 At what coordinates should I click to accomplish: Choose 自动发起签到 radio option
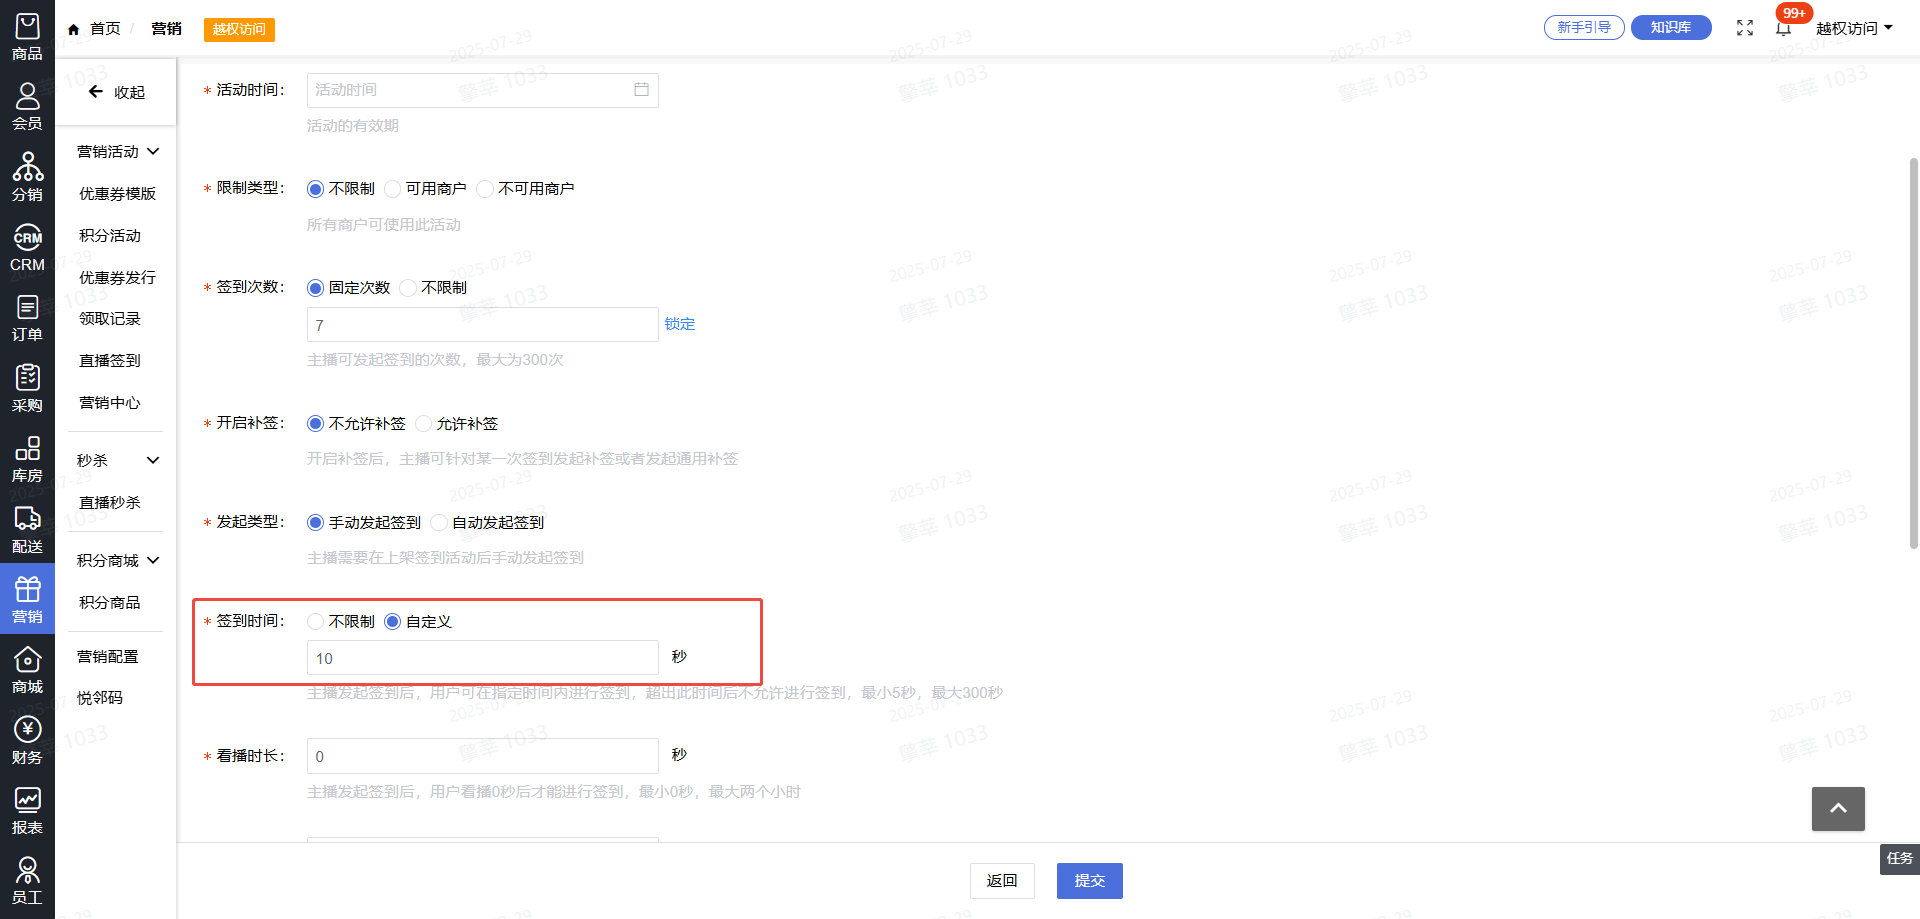pyautogui.click(x=439, y=523)
